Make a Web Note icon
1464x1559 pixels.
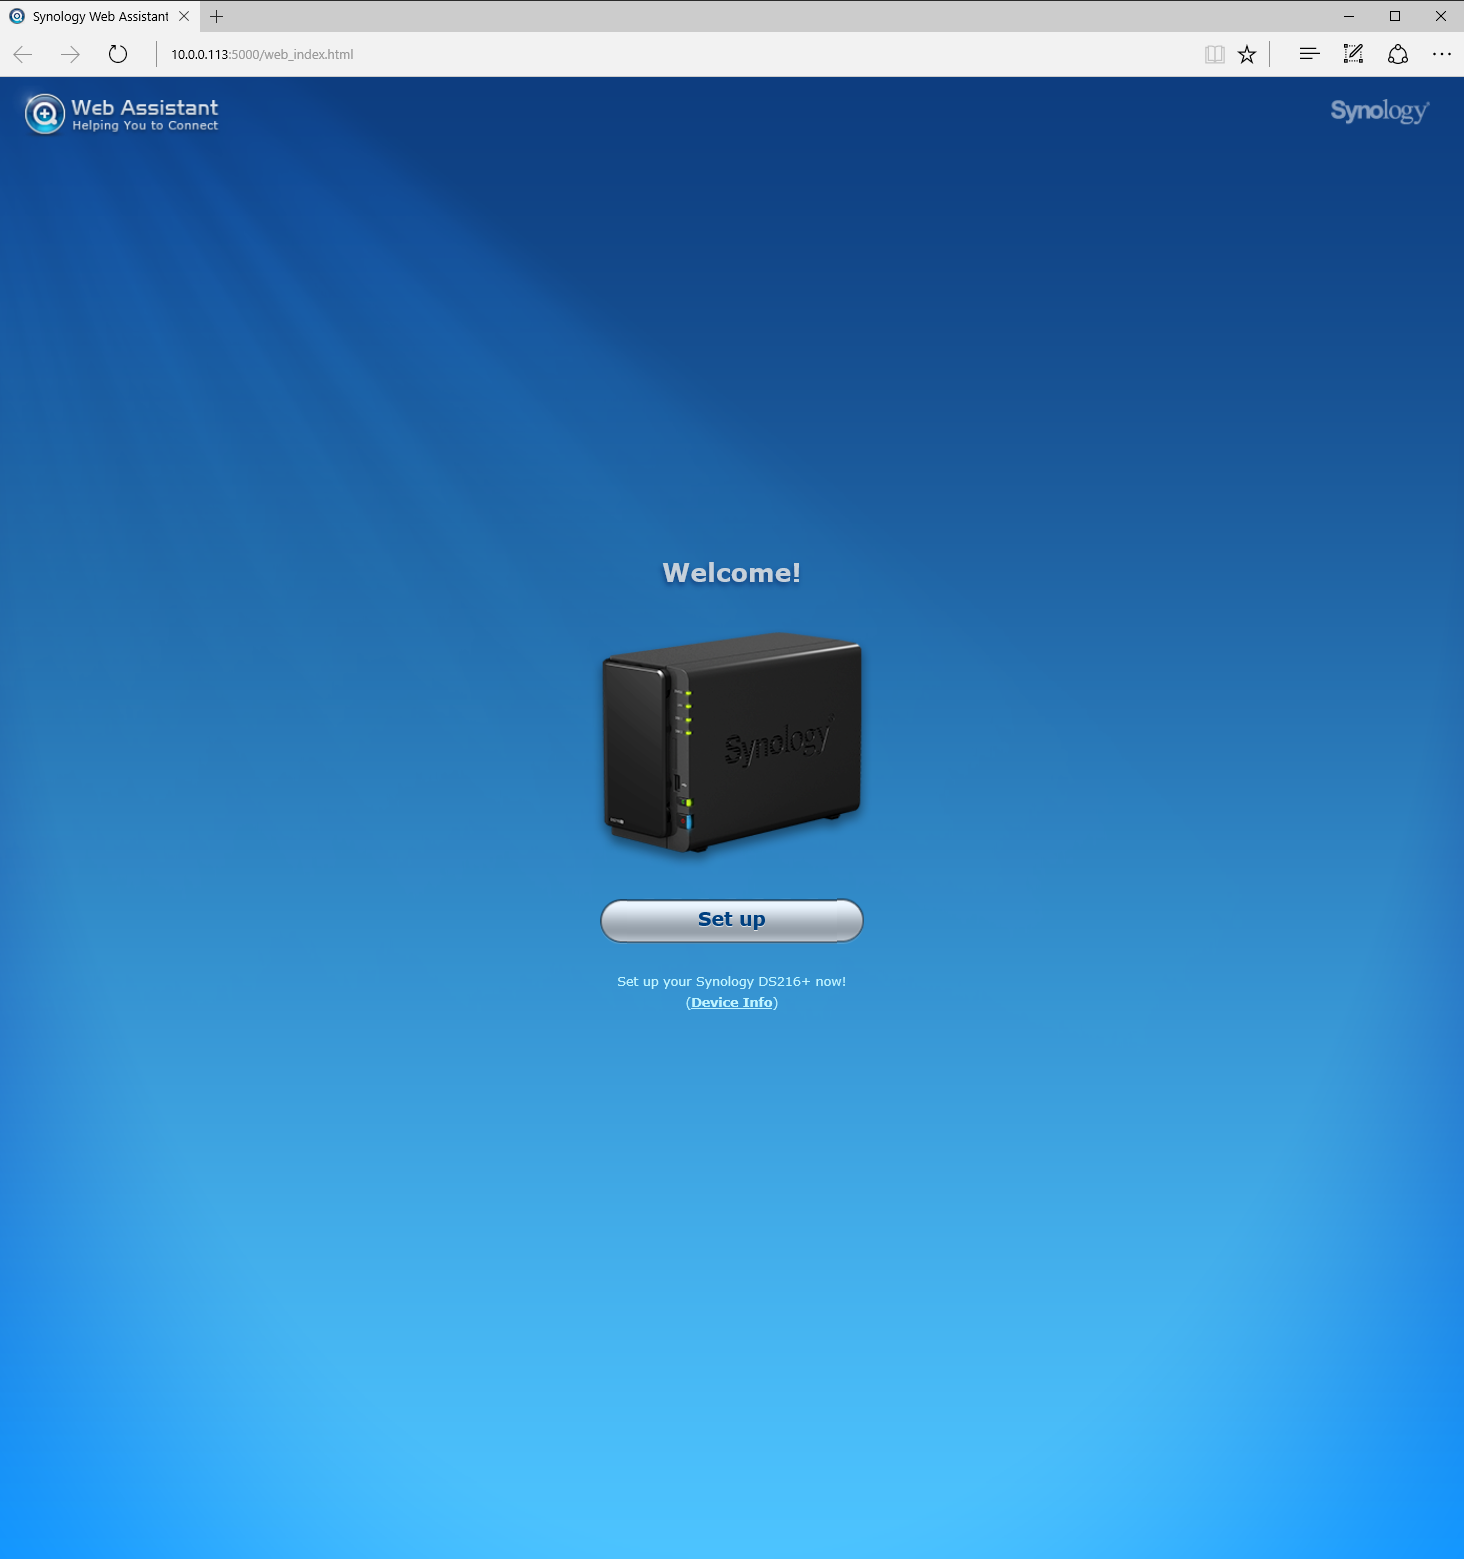(1353, 54)
